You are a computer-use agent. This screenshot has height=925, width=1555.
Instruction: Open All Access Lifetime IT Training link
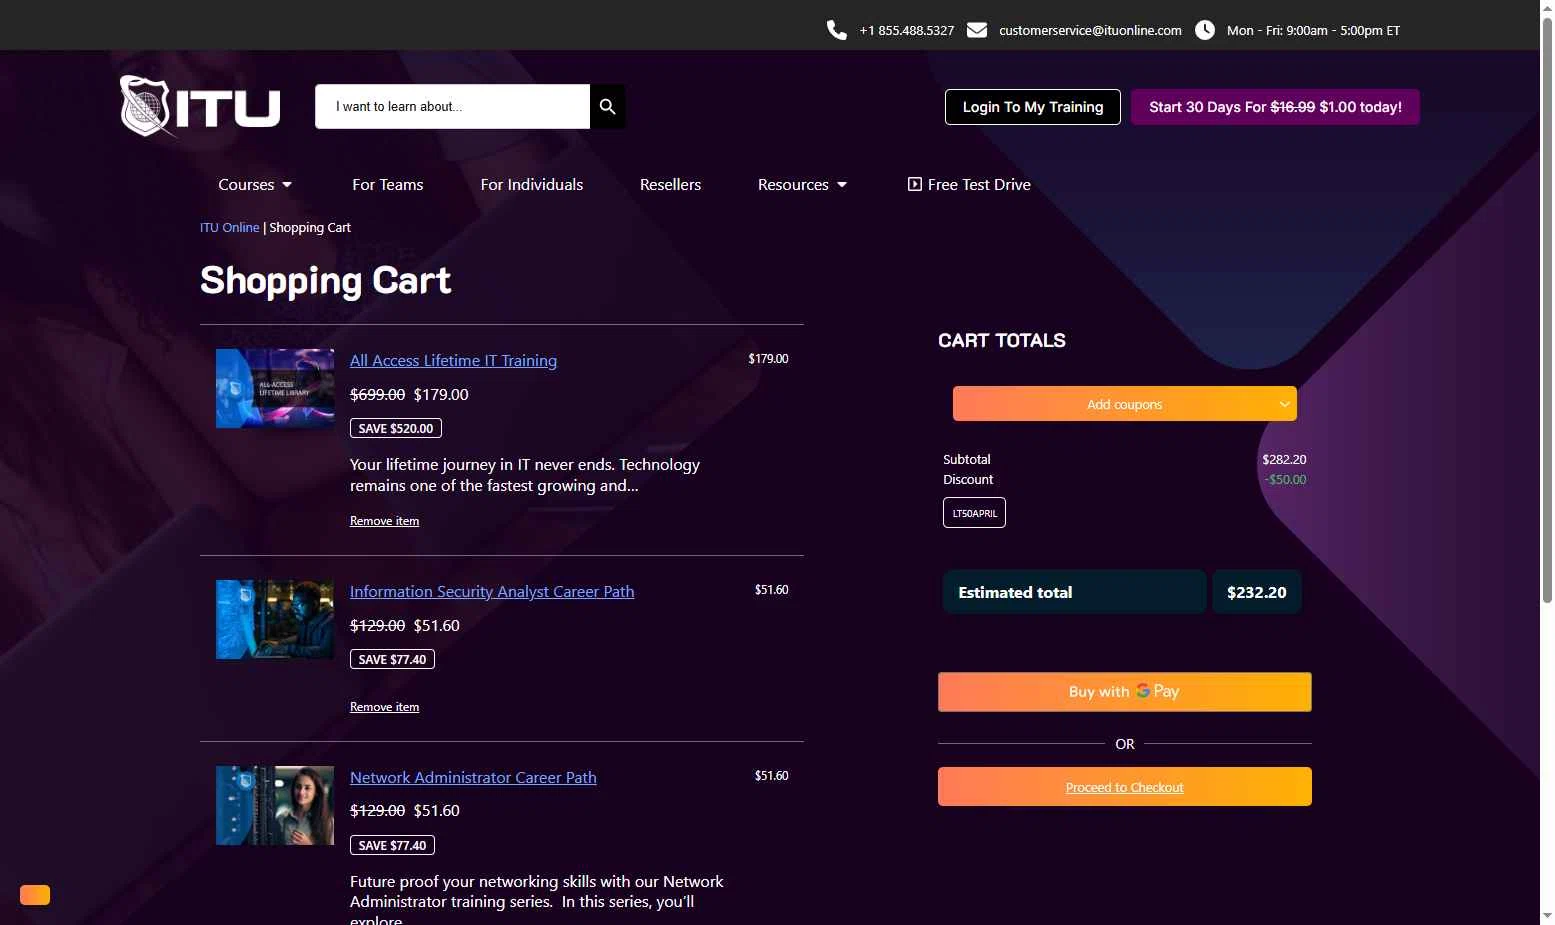(x=453, y=360)
